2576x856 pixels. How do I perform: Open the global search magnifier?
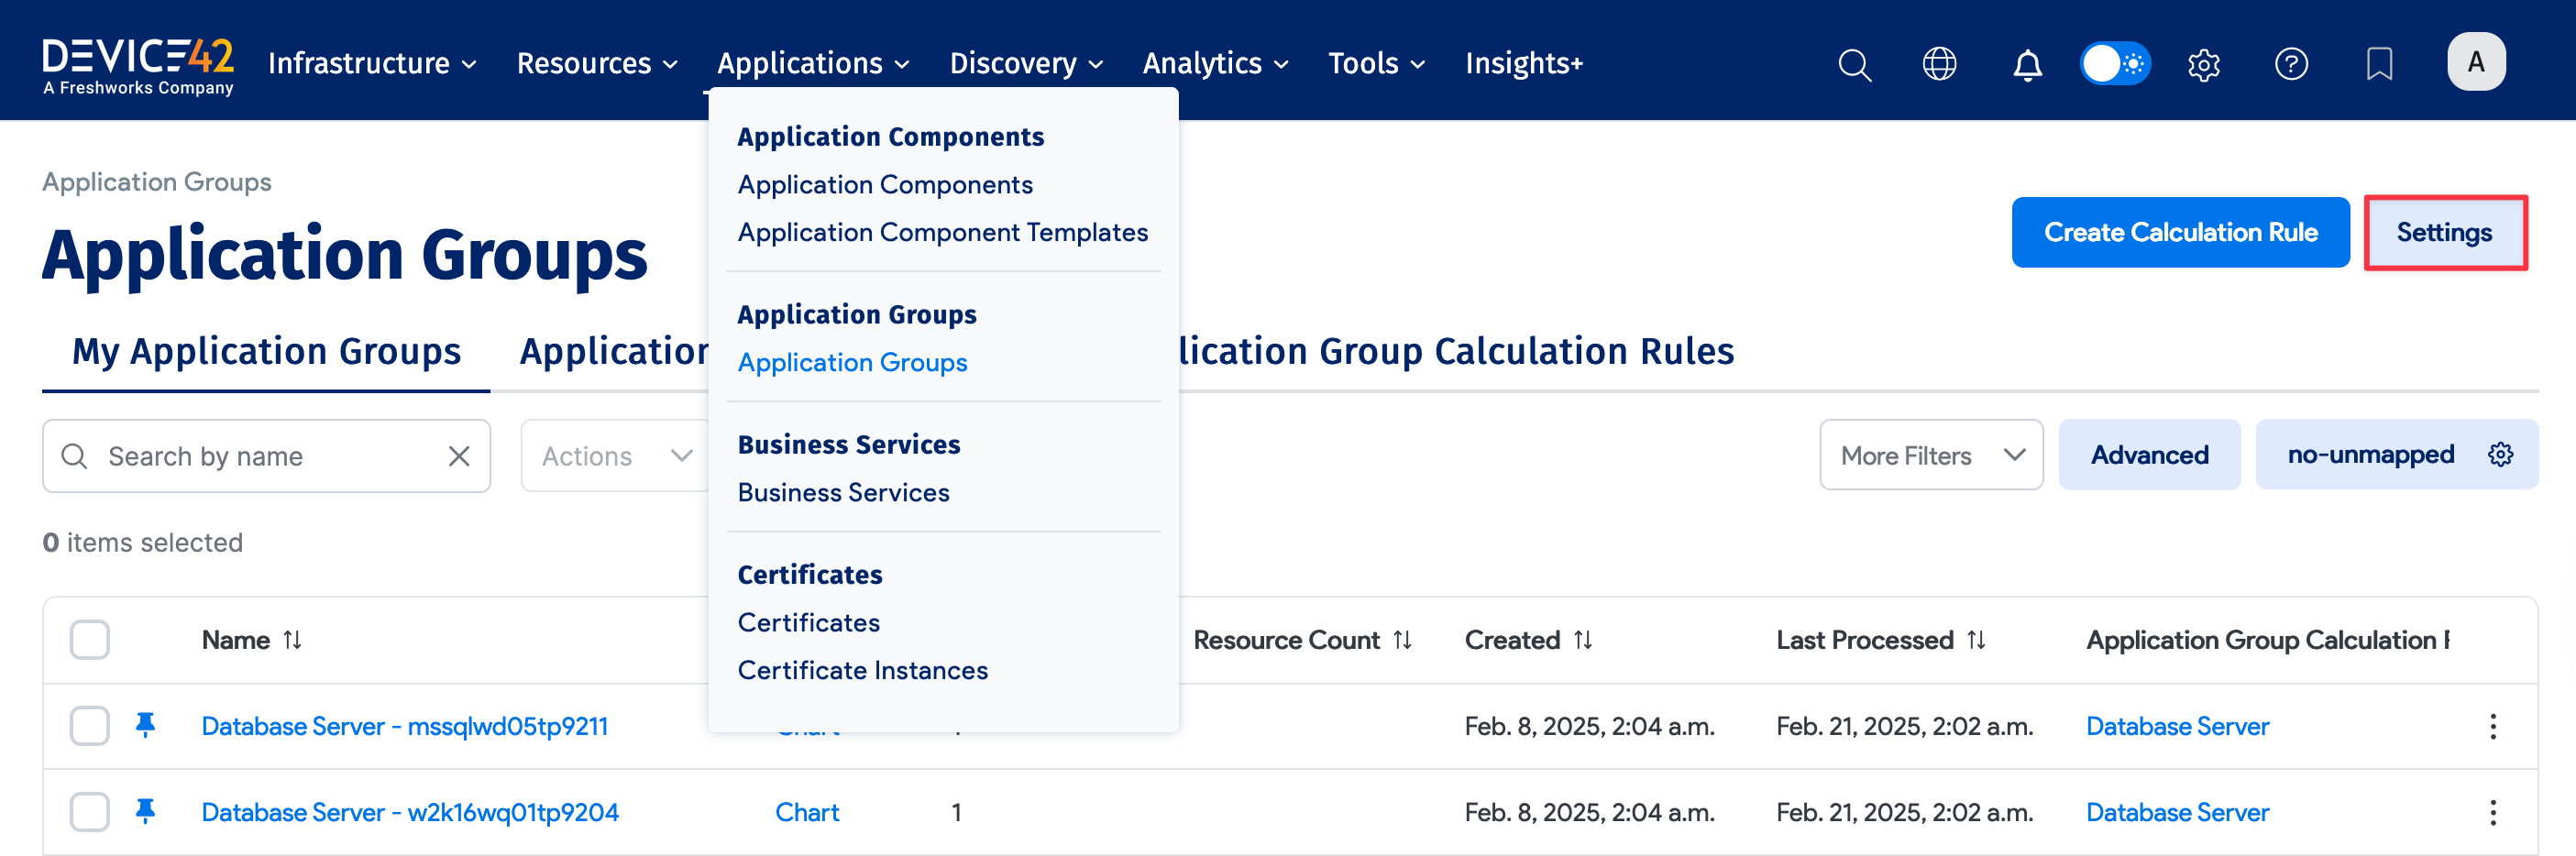[x=1854, y=63]
